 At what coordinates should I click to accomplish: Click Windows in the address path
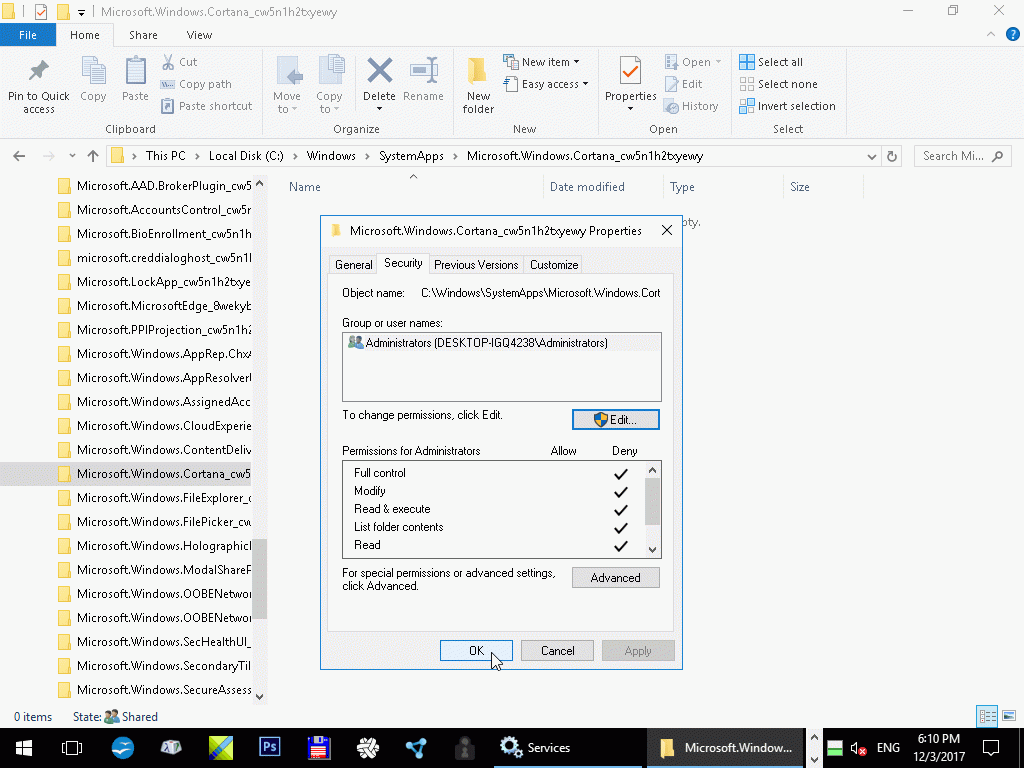pos(331,156)
